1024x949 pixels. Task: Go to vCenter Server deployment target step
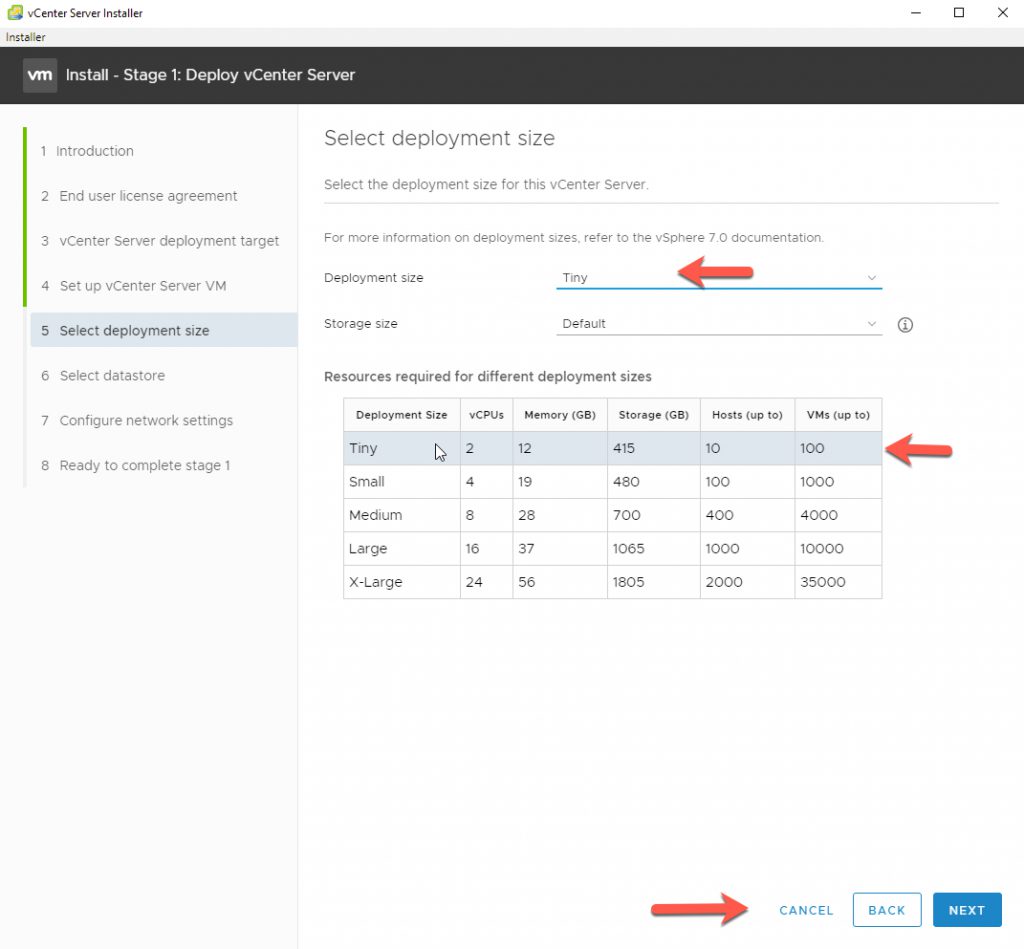coord(160,241)
